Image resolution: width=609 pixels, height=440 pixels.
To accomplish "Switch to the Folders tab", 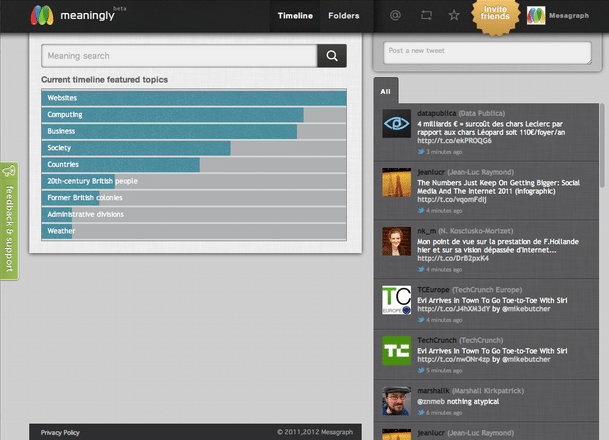I will [x=344, y=16].
